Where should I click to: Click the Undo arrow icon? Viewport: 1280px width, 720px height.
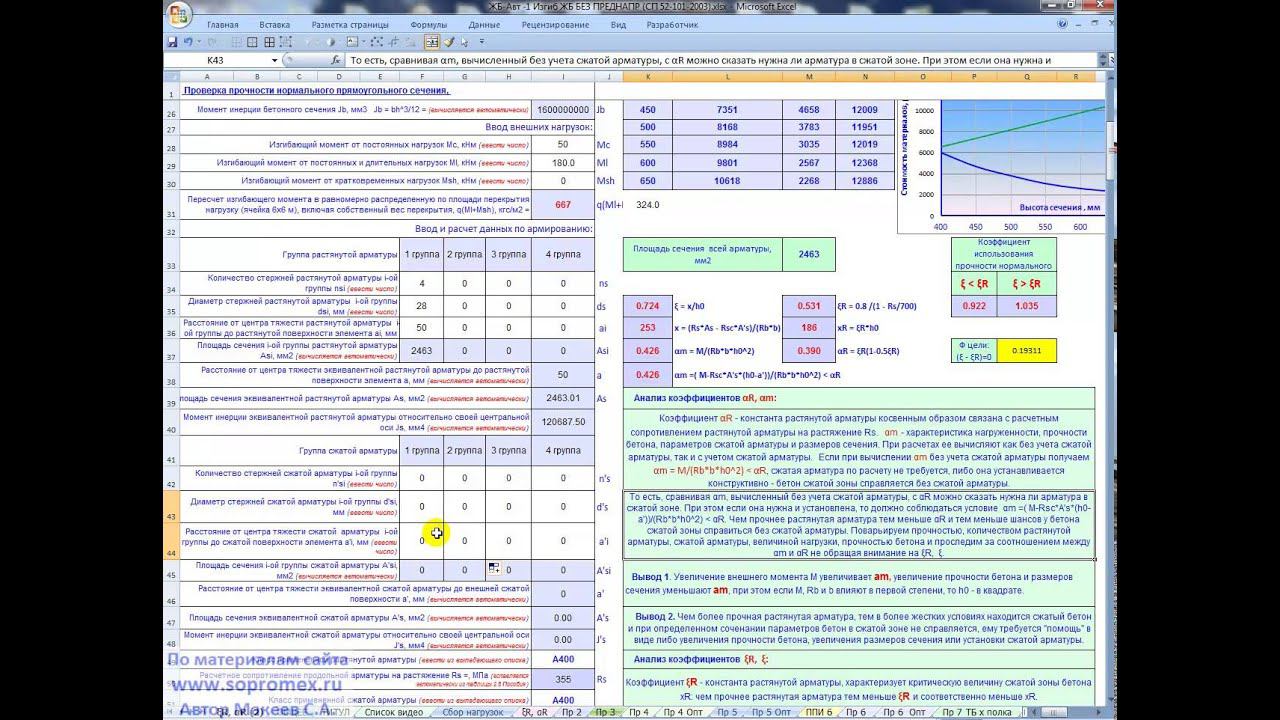[x=188, y=42]
